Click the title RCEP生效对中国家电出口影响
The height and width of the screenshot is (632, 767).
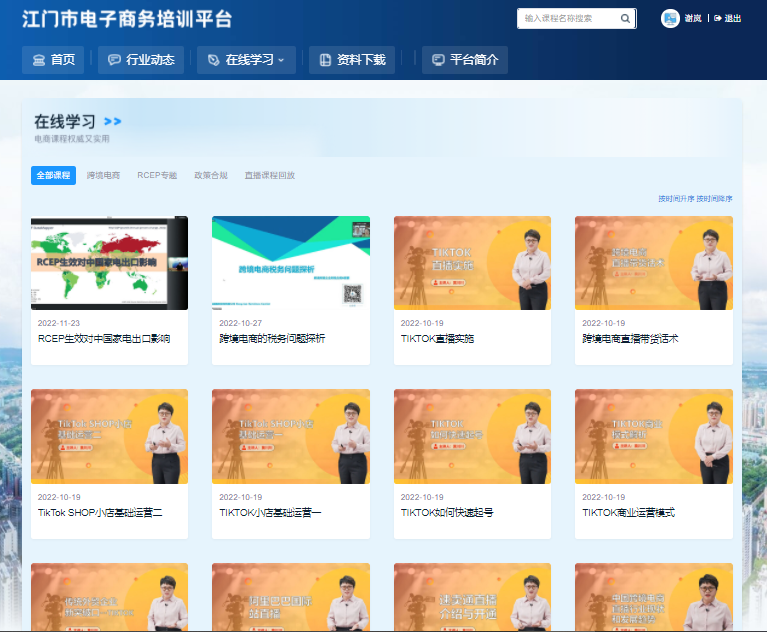click(x=104, y=339)
